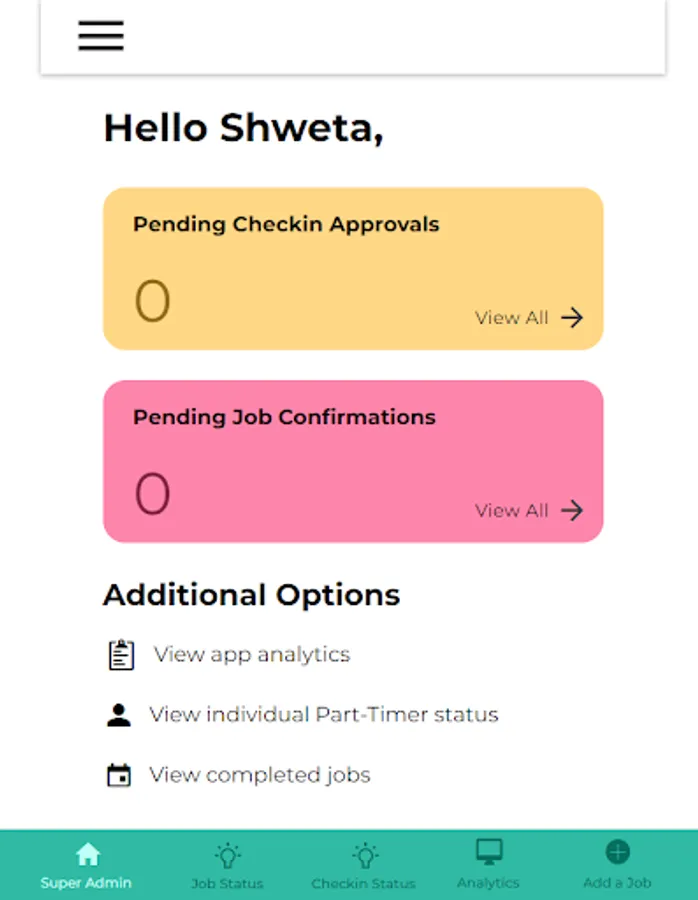Open View app analytics option
This screenshot has height=900, width=698.
pos(252,655)
